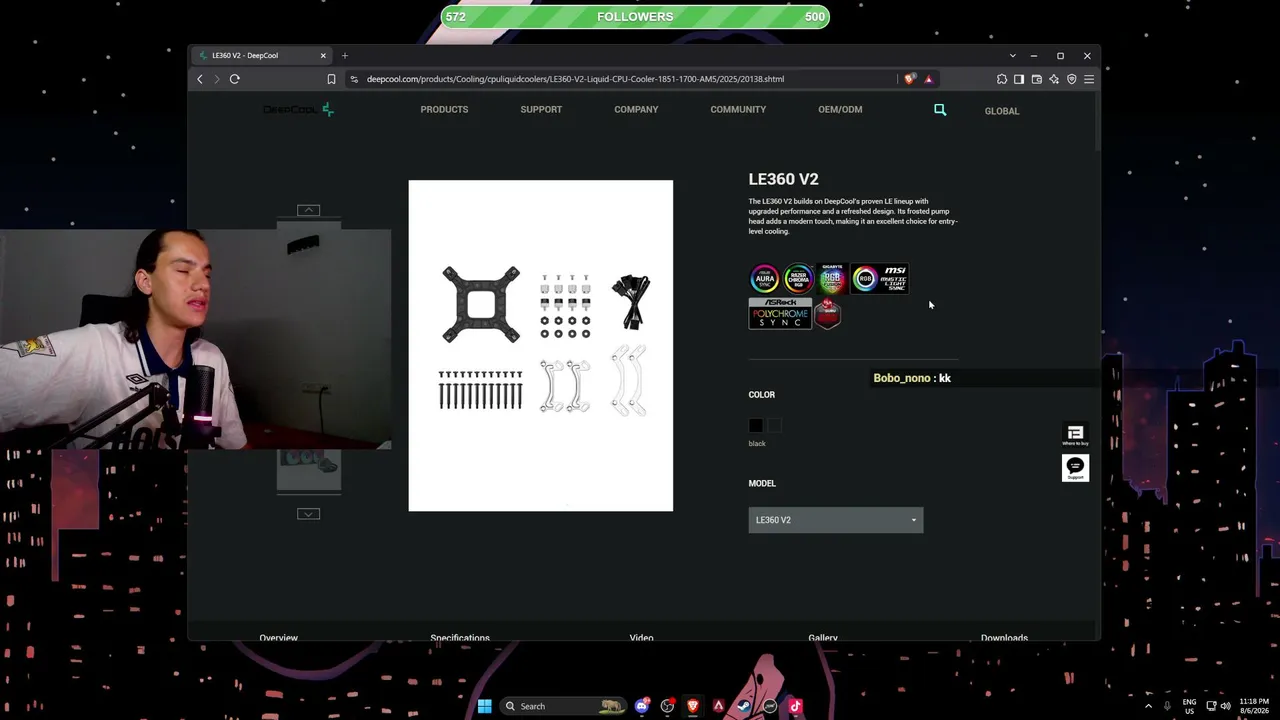Click the ENG US language indicator
Viewport: 1280px width, 720px height.
point(1190,706)
